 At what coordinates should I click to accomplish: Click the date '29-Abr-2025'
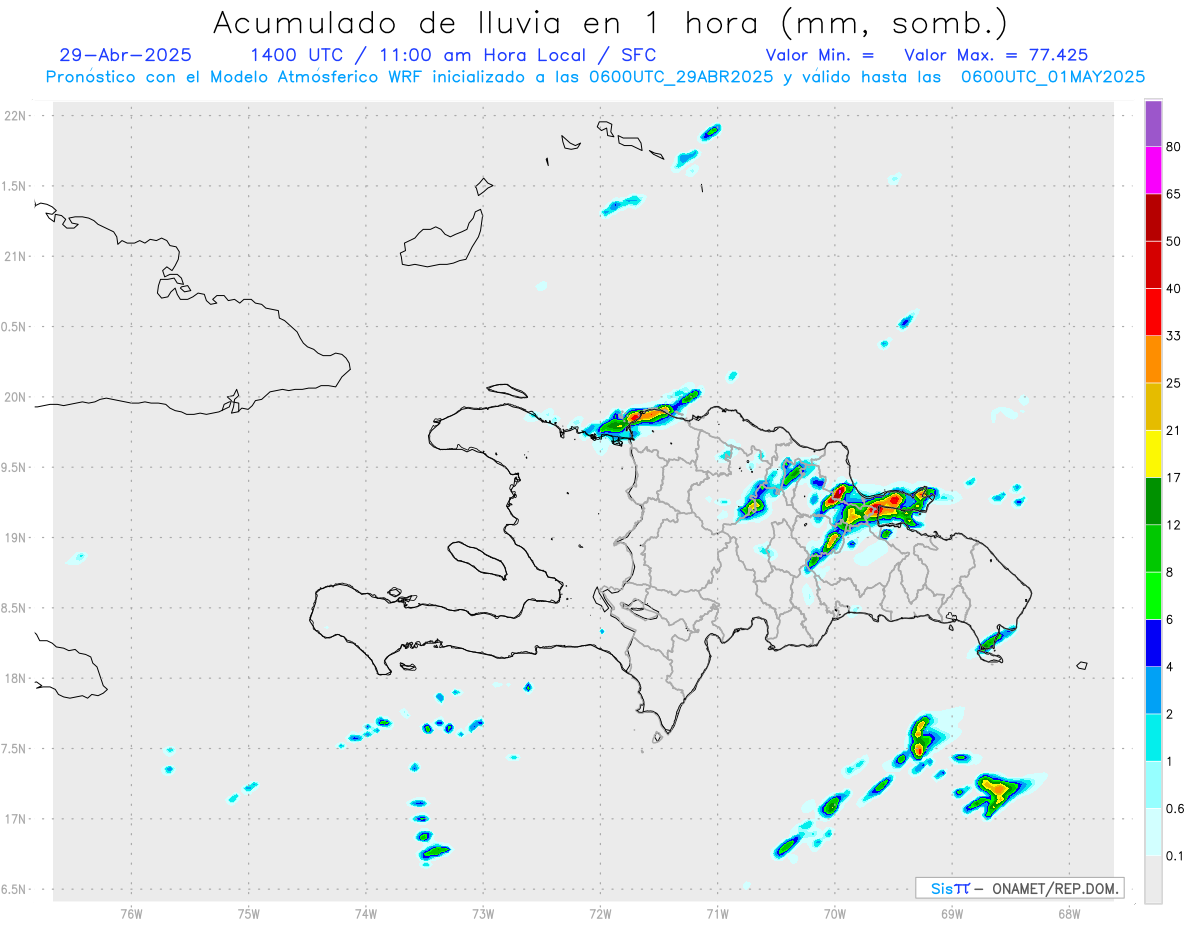point(125,55)
